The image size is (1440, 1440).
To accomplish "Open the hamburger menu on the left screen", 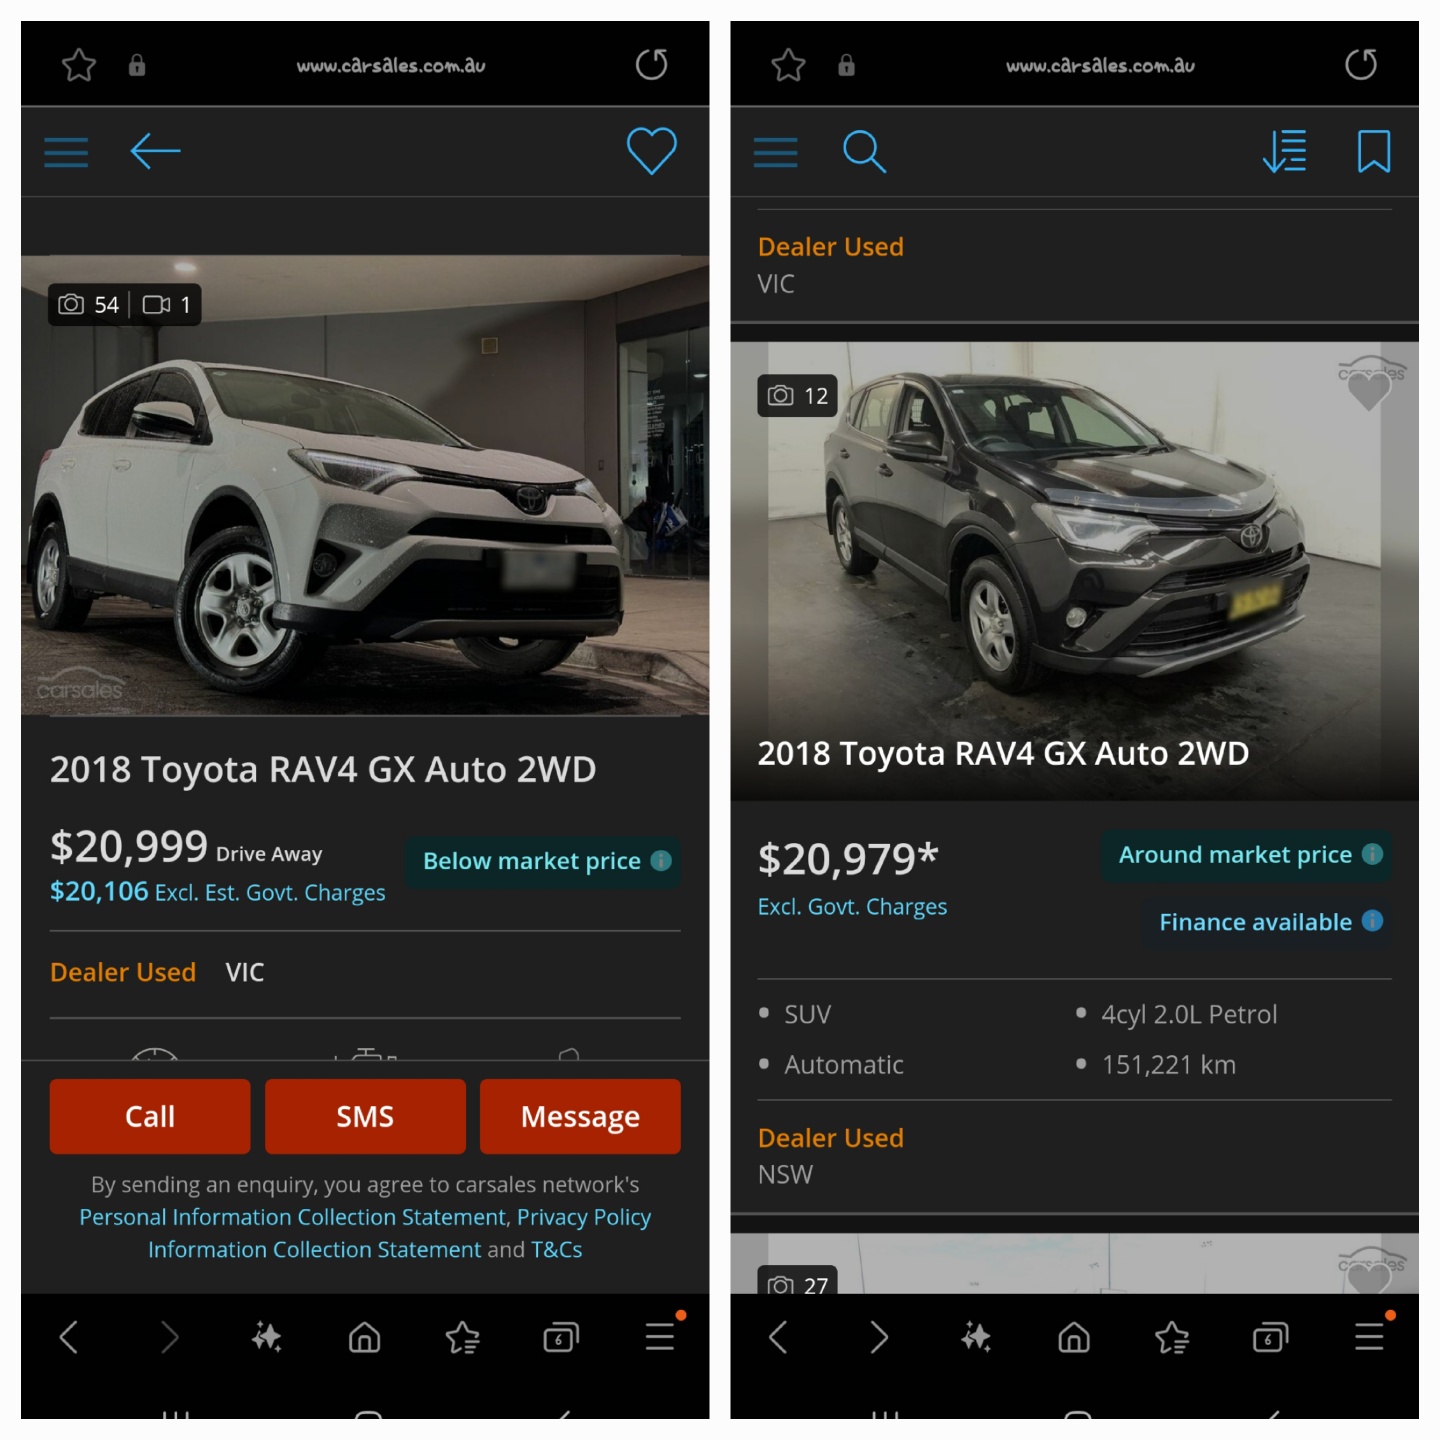I will pos(66,152).
